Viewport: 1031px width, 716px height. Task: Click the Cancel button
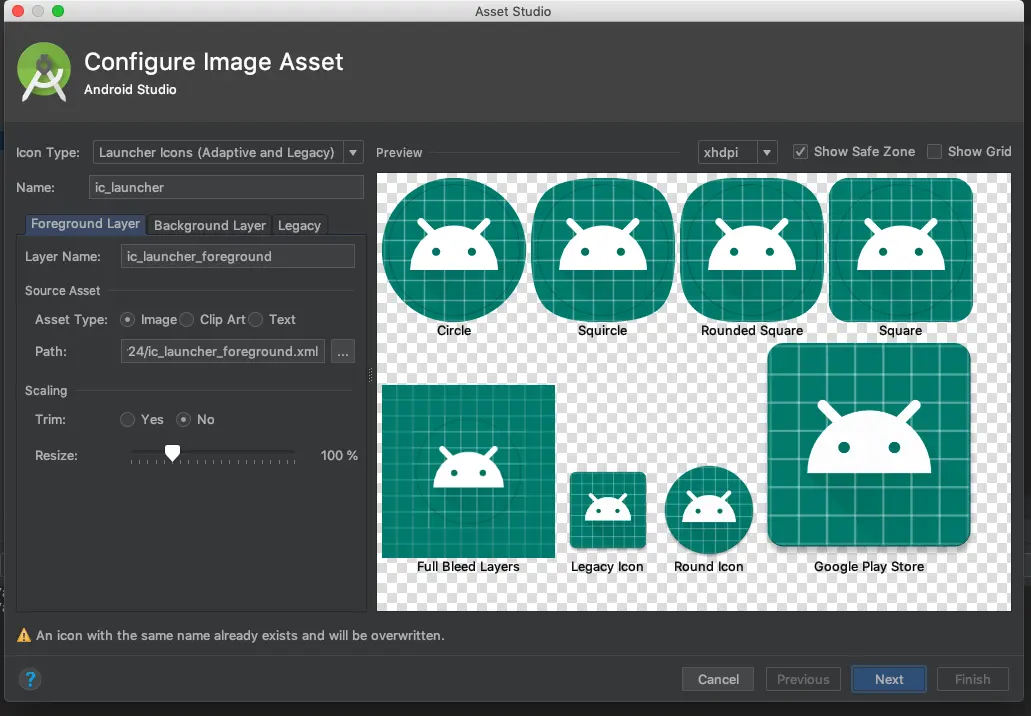coord(718,679)
